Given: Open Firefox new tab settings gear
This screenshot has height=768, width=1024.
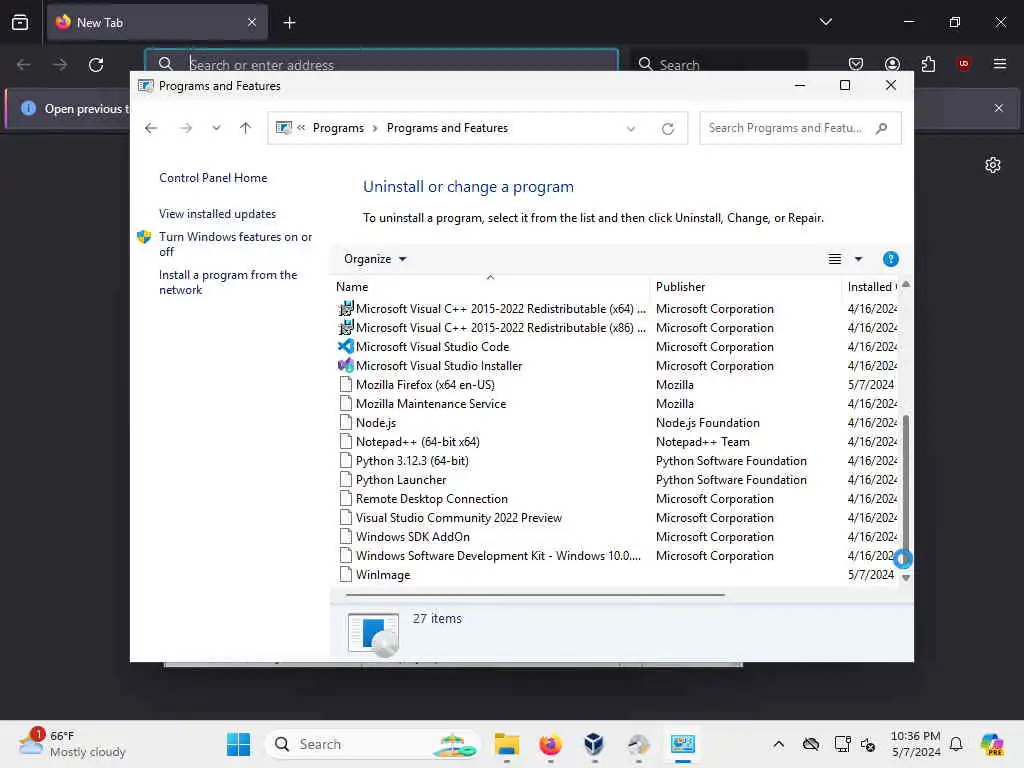Looking at the screenshot, I should pyautogui.click(x=993, y=165).
